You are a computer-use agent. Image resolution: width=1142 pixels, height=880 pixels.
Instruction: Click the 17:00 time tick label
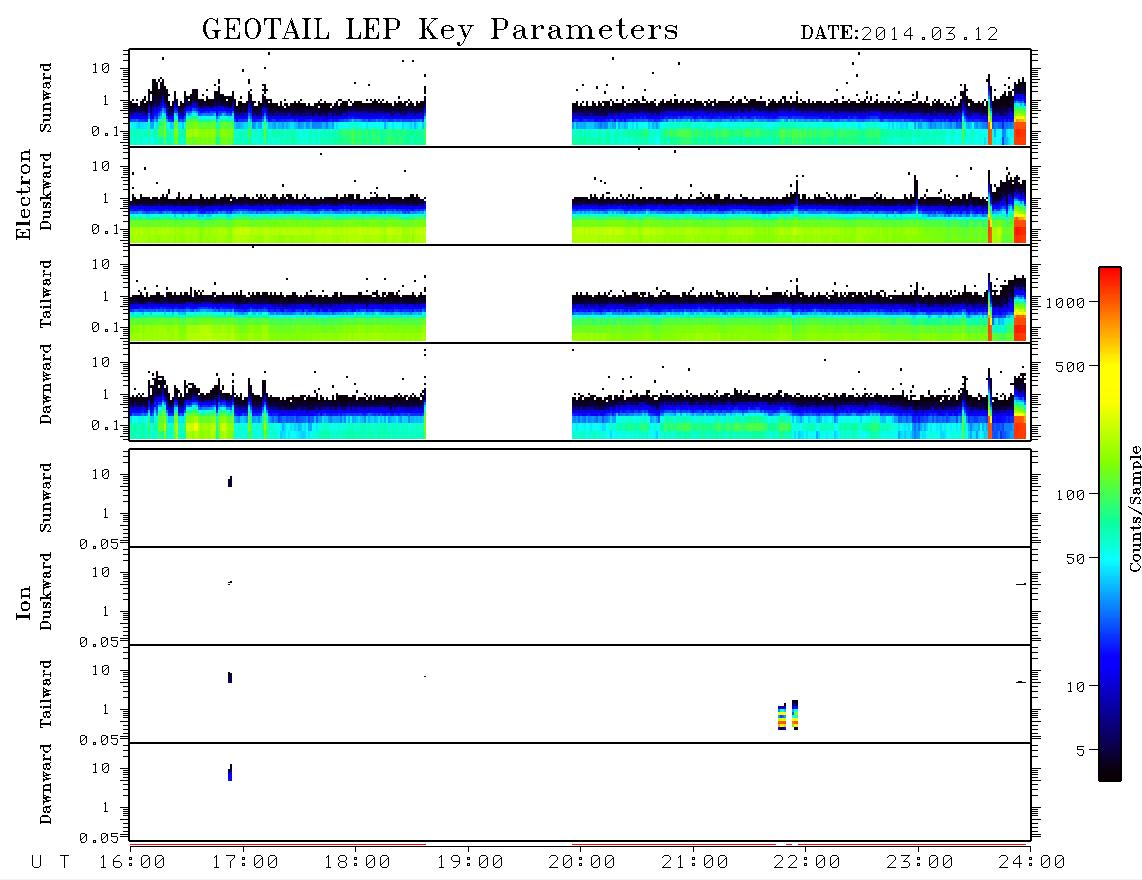point(245,862)
